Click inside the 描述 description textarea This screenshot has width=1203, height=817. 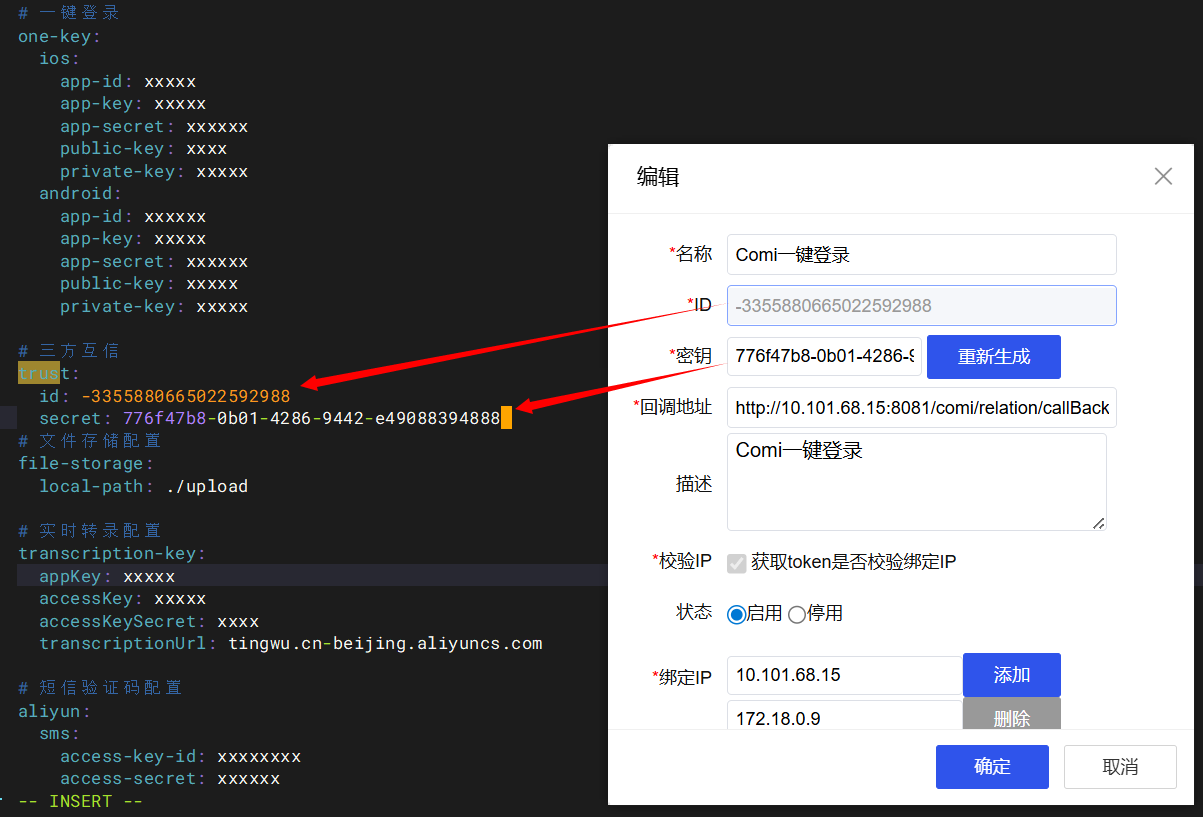pyautogui.click(x=916, y=482)
